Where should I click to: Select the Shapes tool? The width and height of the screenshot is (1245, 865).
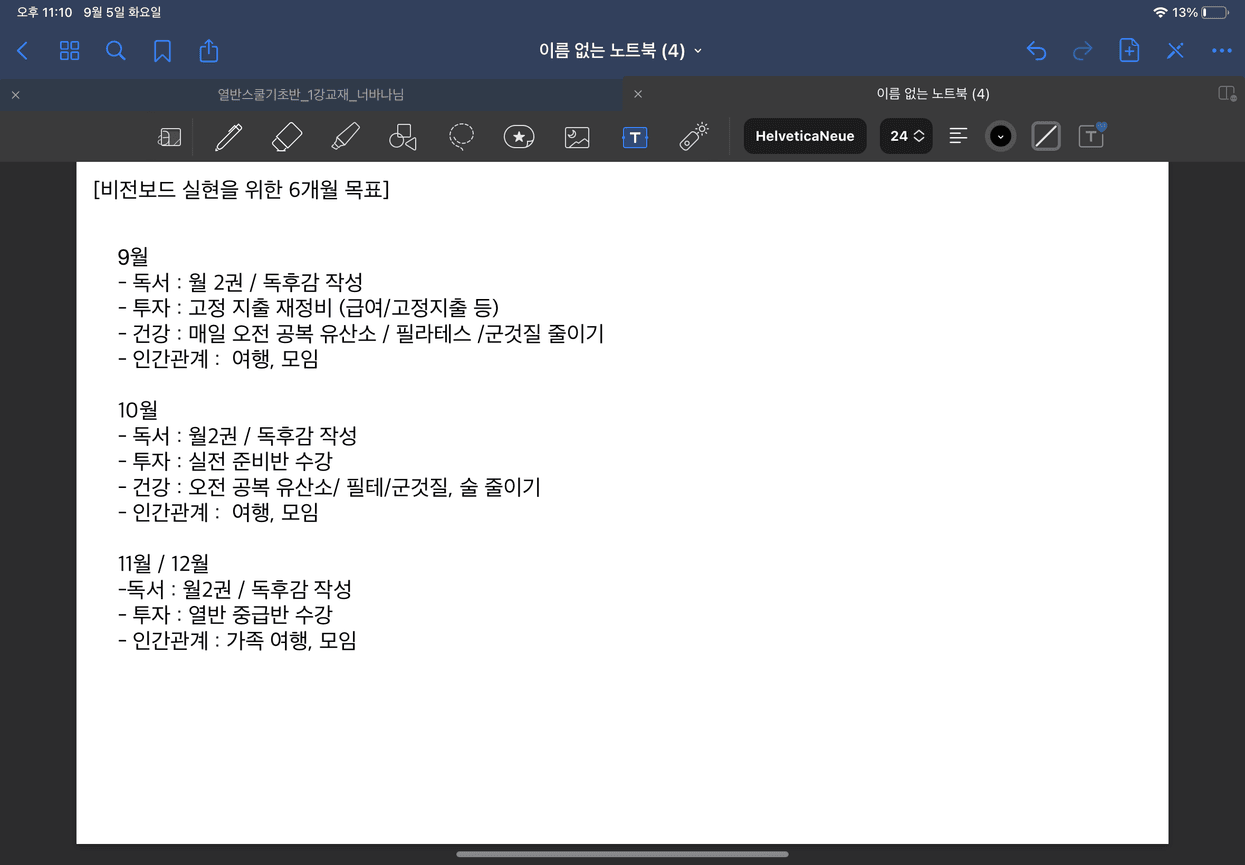(x=403, y=137)
